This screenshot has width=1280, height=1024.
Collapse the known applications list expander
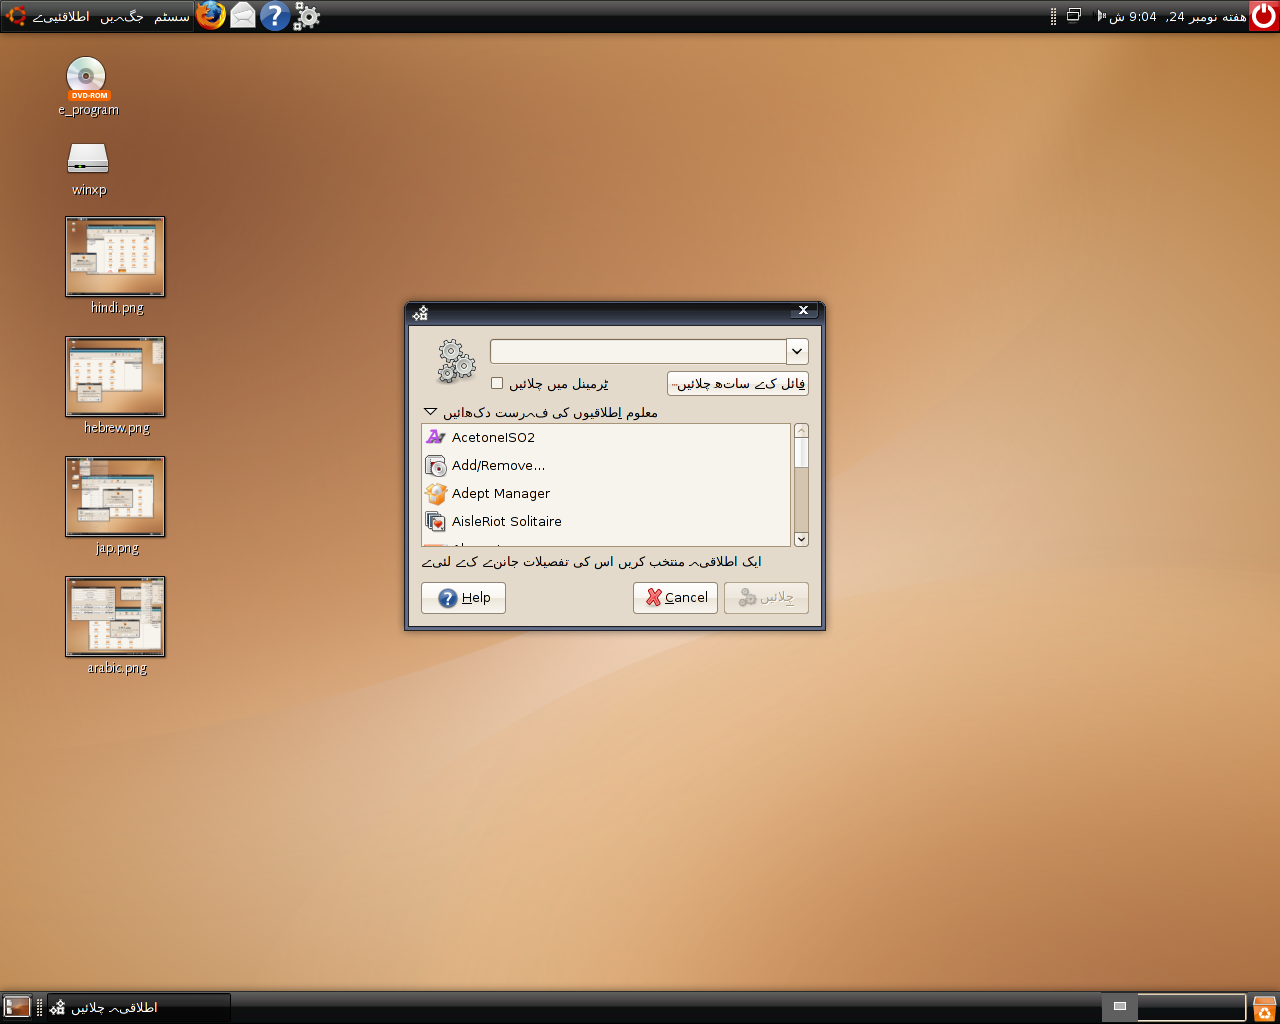click(430, 411)
